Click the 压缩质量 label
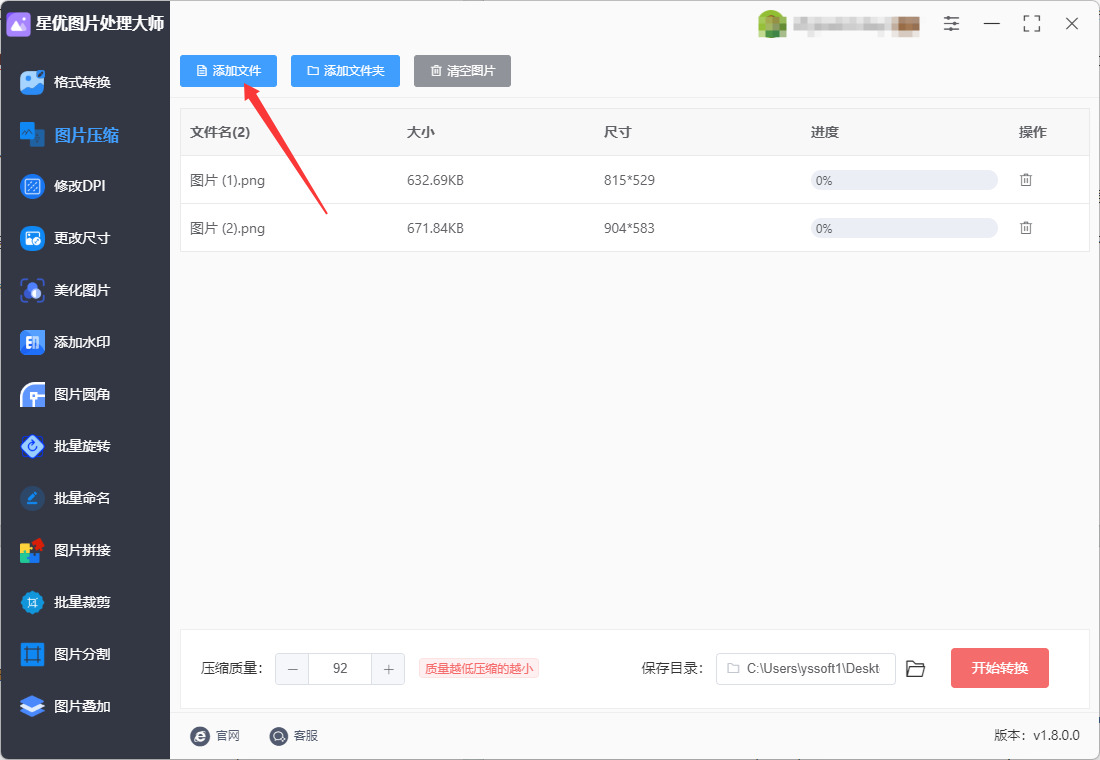The width and height of the screenshot is (1100, 760). (x=231, y=669)
